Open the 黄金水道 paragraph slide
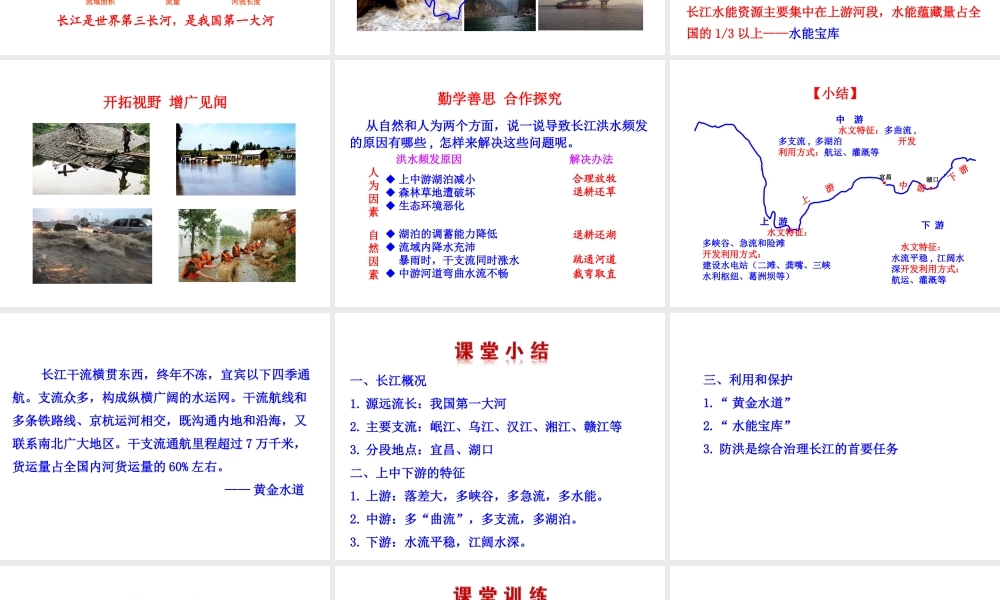The image size is (1000, 600). pyautogui.click(x=165, y=436)
